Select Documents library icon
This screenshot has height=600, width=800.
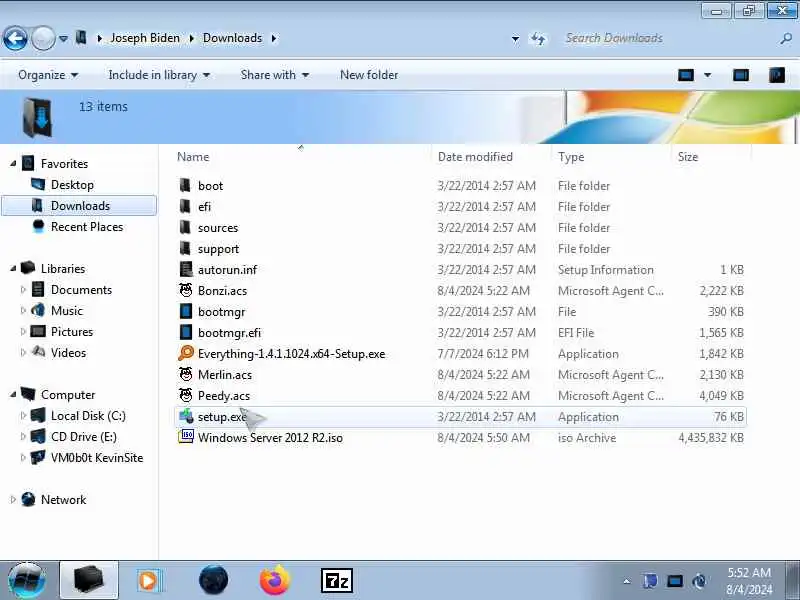coord(38,289)
